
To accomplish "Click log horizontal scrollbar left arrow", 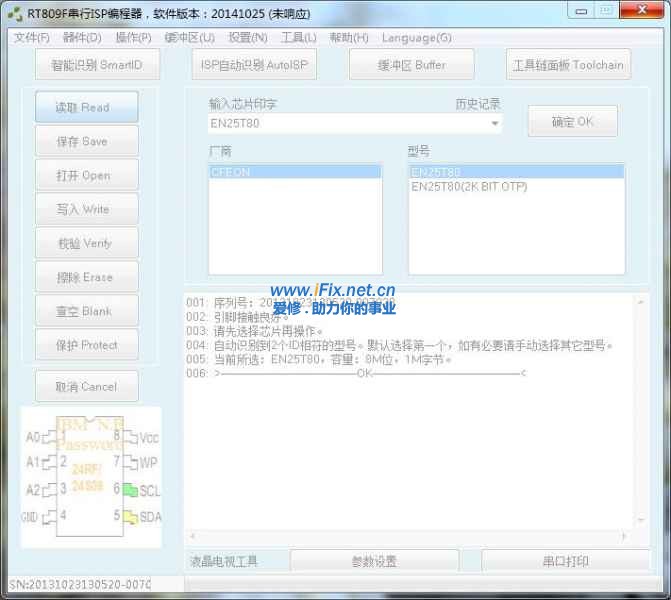I will point(192,535).
